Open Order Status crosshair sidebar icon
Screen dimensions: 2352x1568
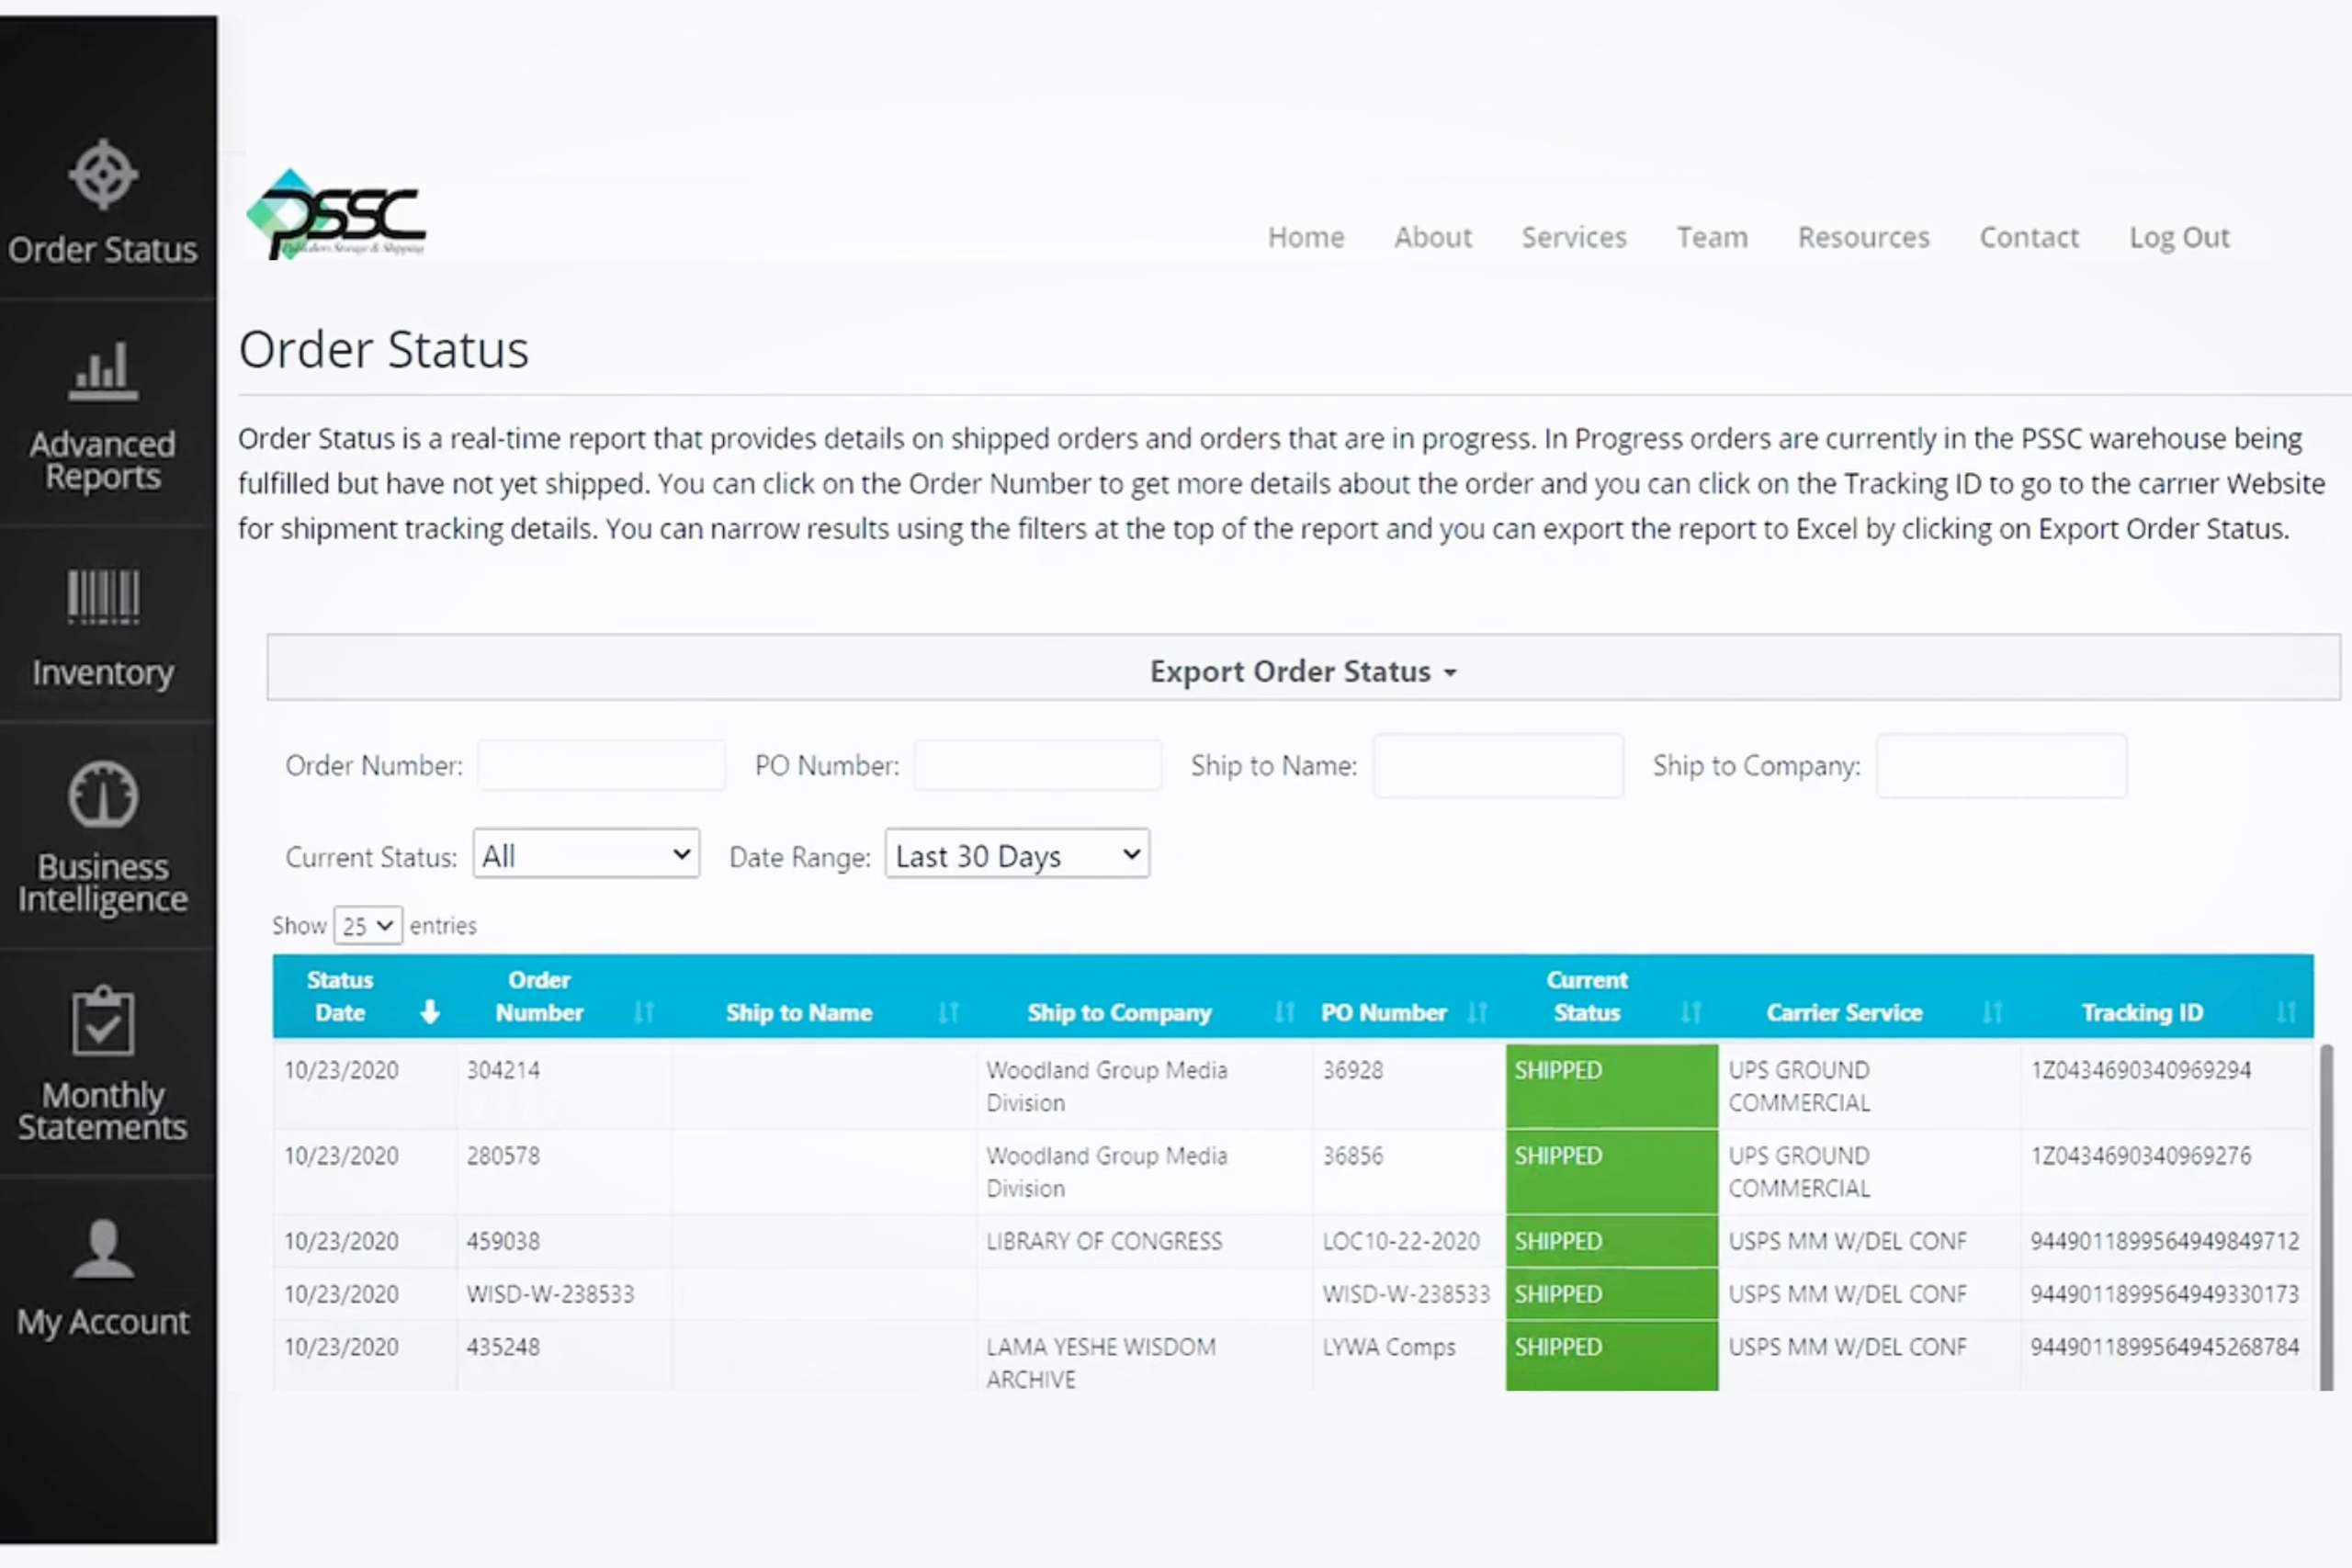(103, 176)
